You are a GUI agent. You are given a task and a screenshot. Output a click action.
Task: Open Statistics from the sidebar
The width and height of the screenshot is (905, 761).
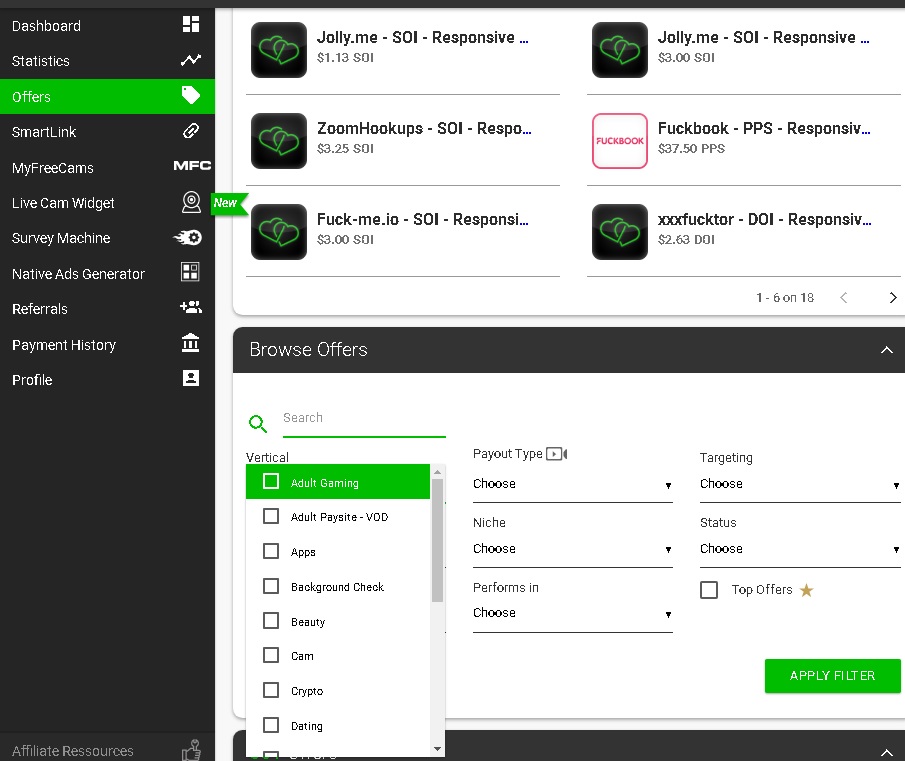pos(107,61)
